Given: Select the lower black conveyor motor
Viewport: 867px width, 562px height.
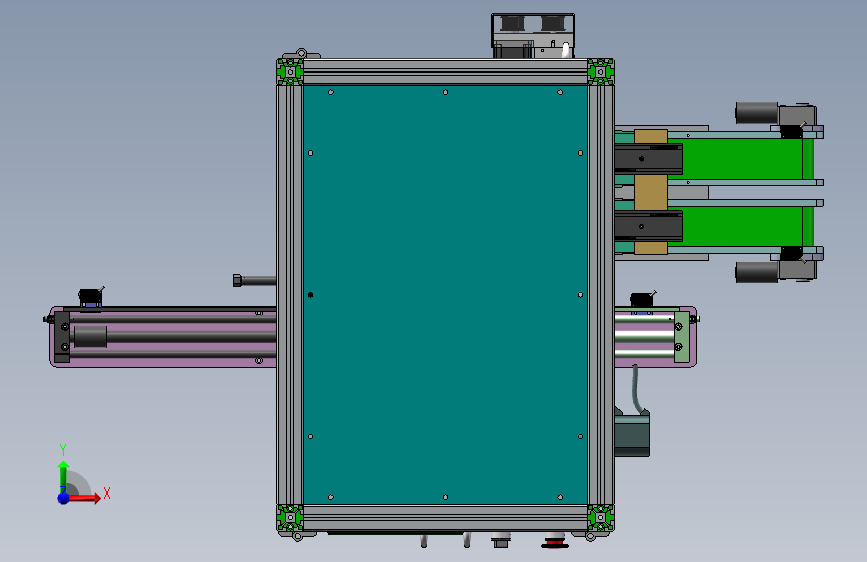Looking at the screenshot, I should click(756, 272).
